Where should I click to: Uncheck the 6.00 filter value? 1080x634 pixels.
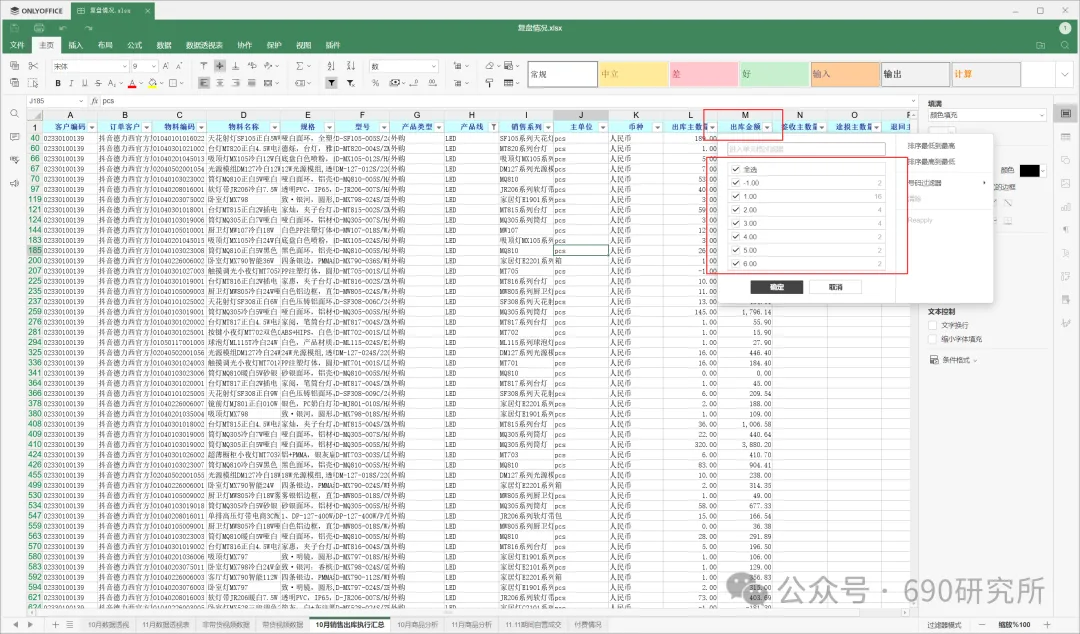pos(736,263)
